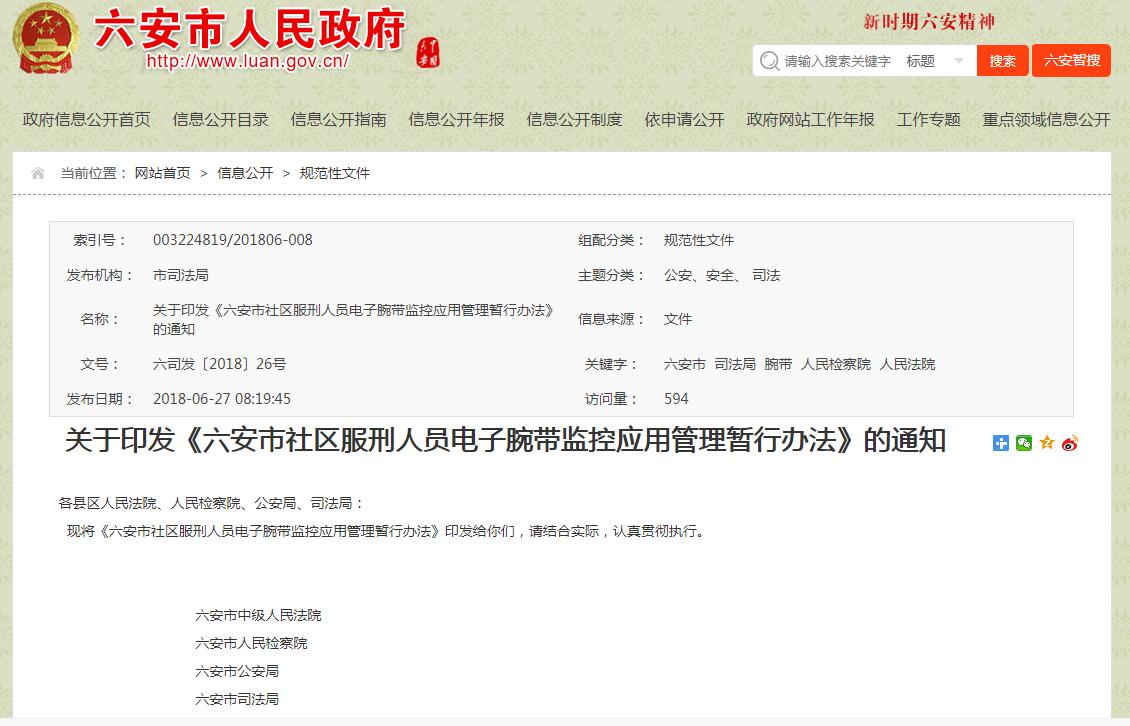This screenshot has width=1130, height=726.
Task: Share to Sina Weibo icon
Action: click(x=1069, y=443)
